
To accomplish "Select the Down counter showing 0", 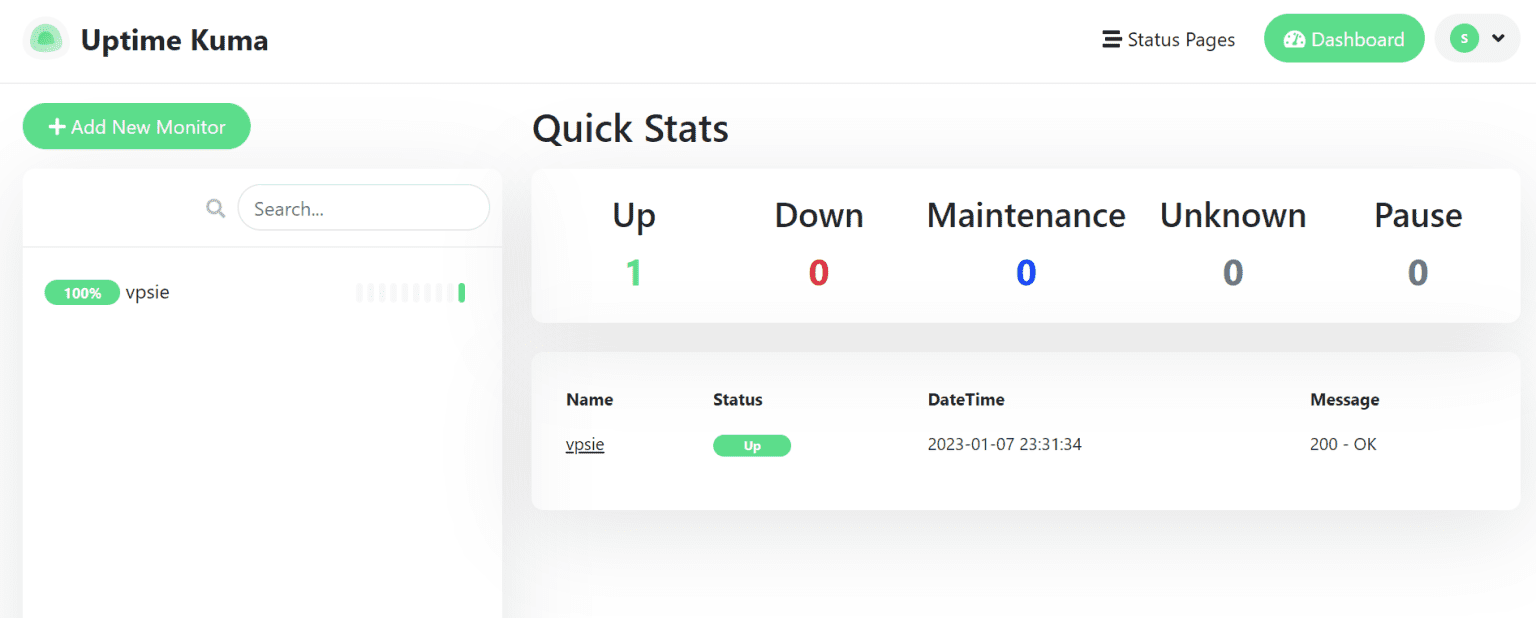I will click(x=818, y=271).
